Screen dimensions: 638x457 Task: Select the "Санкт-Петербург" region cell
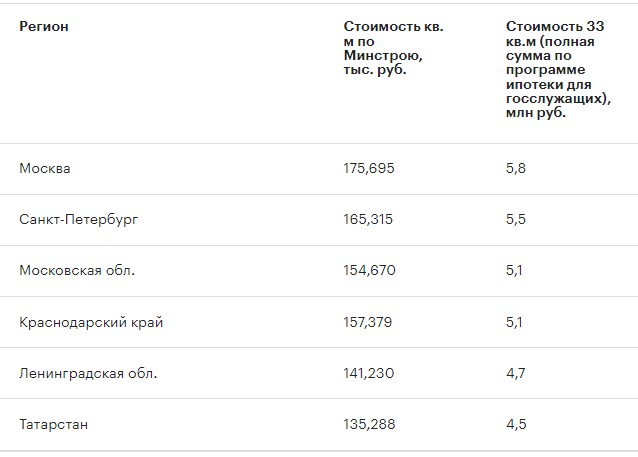tap(78, 219)
